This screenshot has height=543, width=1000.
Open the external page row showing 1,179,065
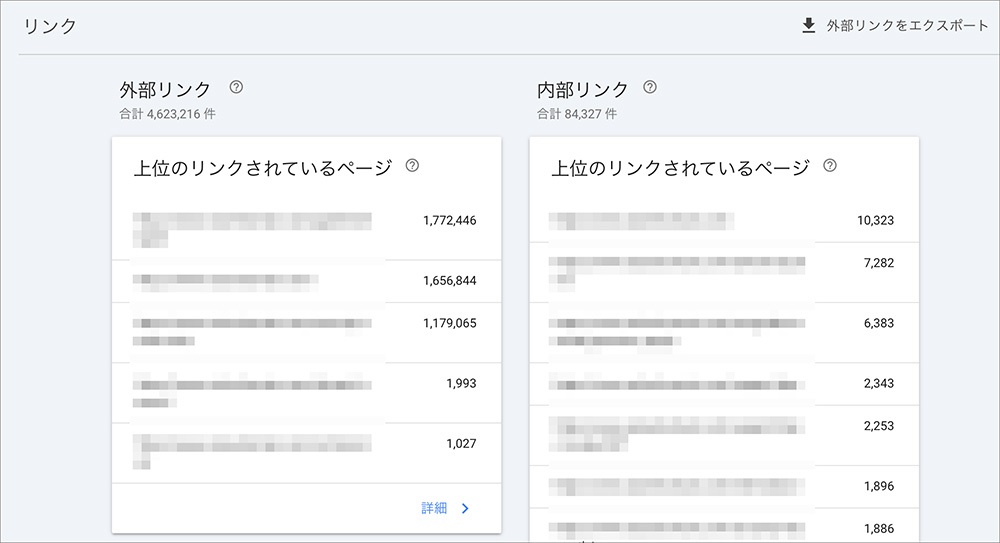(x=306, y=332)
